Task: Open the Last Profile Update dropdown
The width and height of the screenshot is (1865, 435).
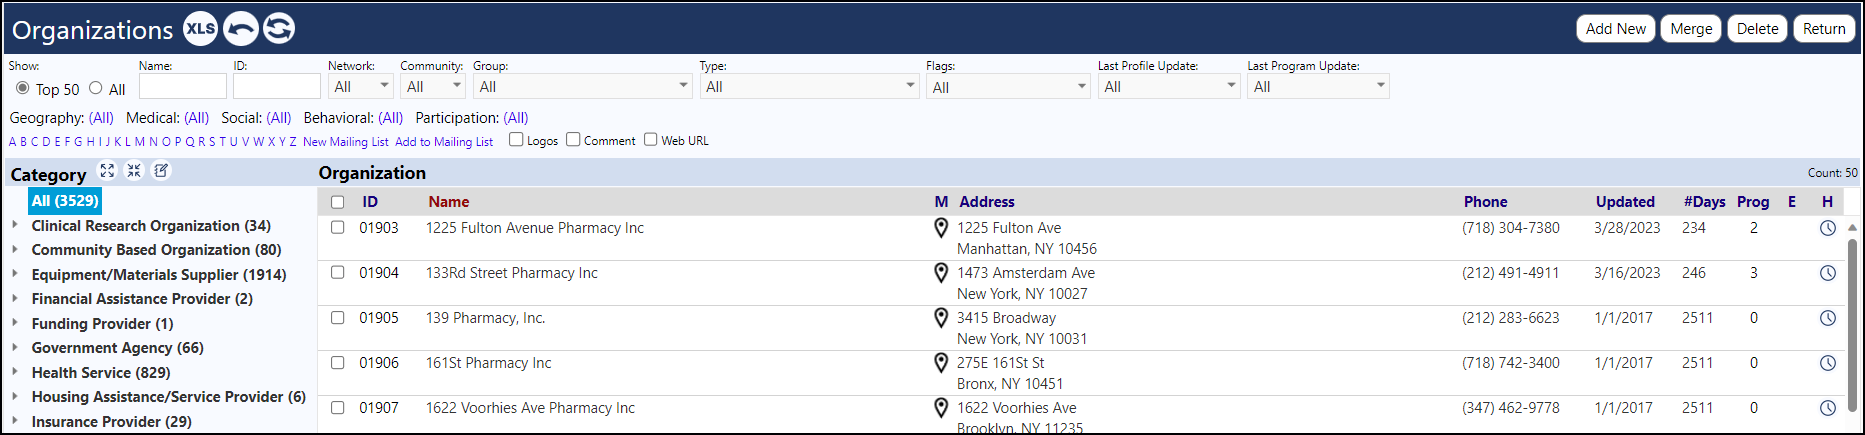Action: coord(1169,87)
